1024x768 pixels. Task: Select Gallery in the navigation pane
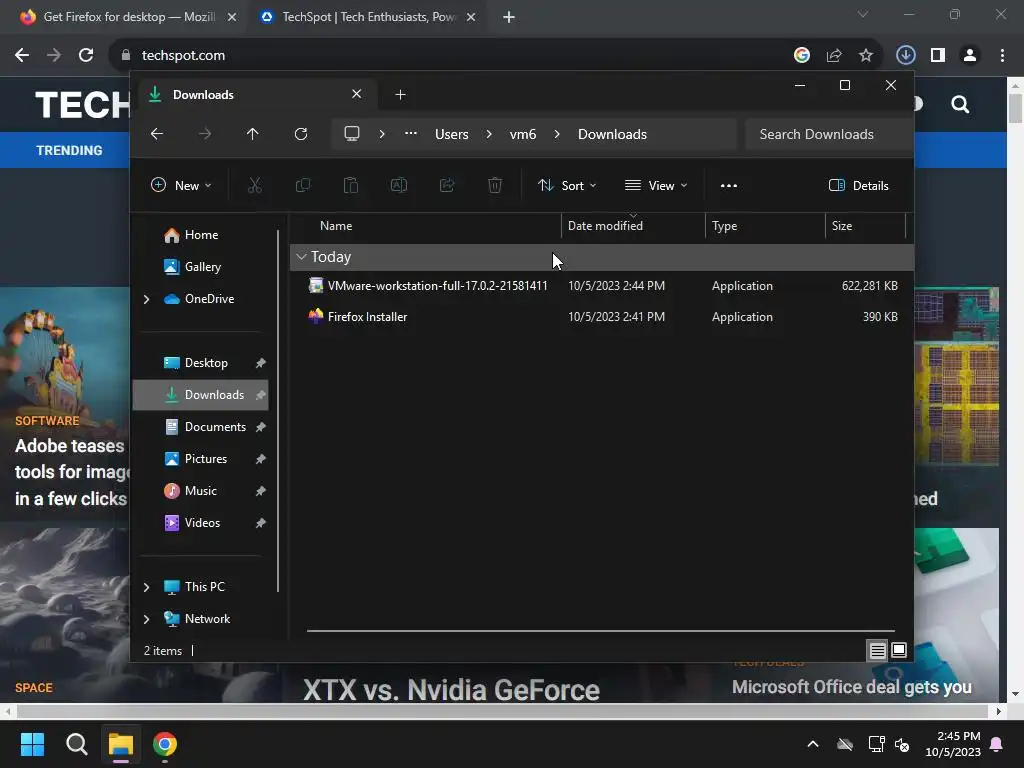point(202,266)
